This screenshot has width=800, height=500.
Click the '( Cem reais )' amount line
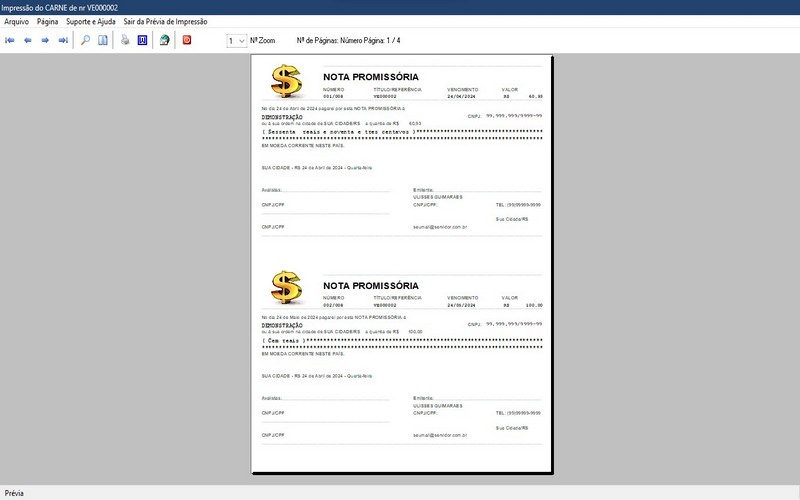tap(284, 341)
